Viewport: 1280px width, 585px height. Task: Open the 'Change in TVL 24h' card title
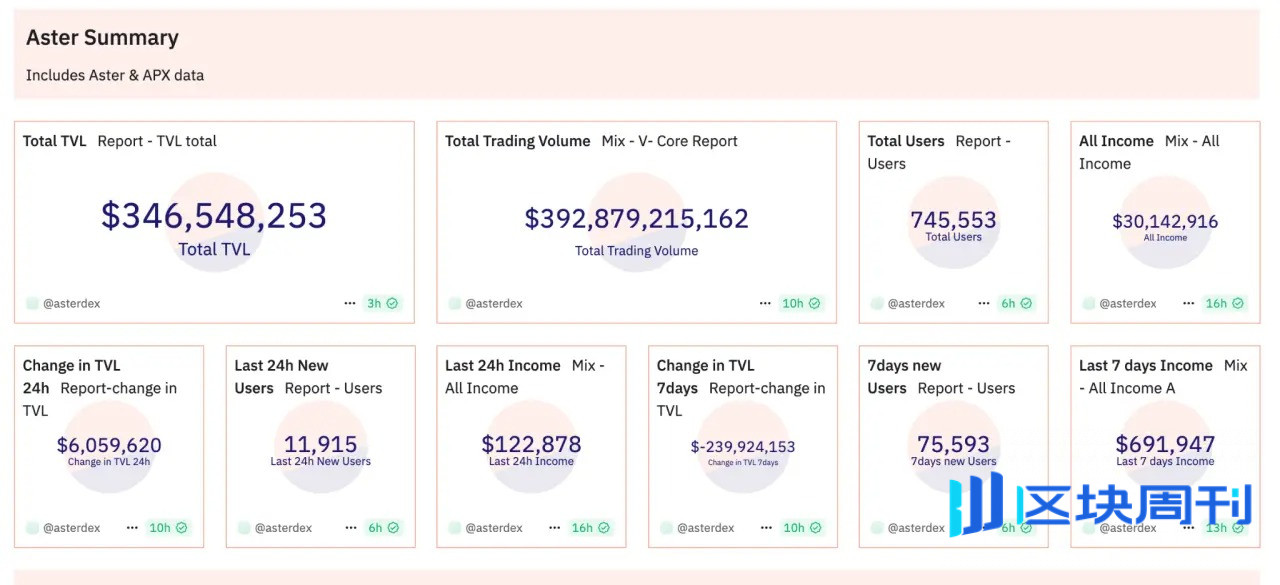(71, 377)
